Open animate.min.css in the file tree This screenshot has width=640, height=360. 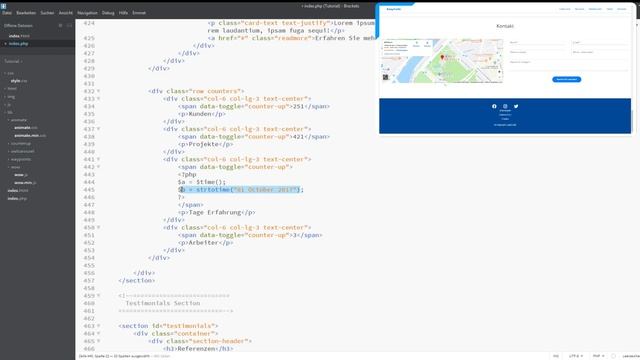pos(31,136)
